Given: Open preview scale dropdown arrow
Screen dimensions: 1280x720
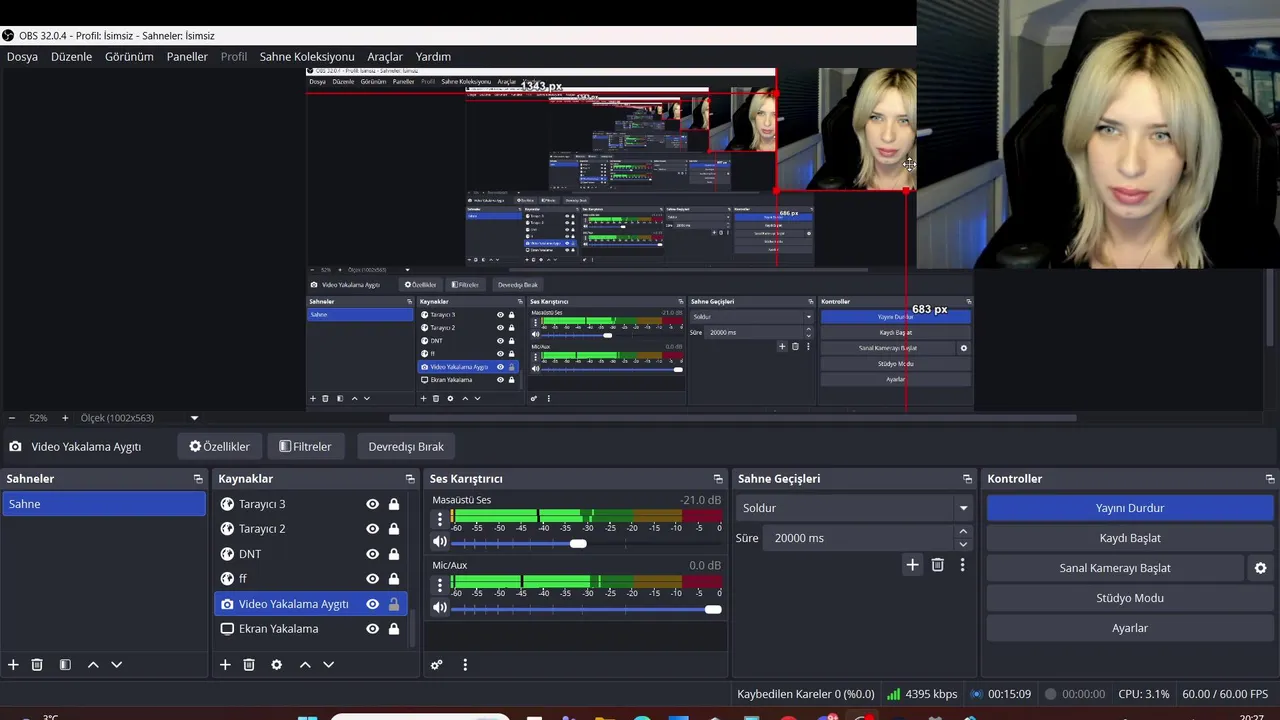Looking at the screenshot, I should click(194, 418).
